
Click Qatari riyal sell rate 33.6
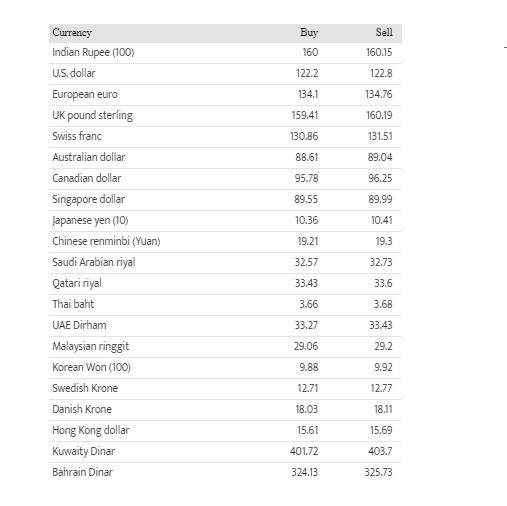[383, 283]
